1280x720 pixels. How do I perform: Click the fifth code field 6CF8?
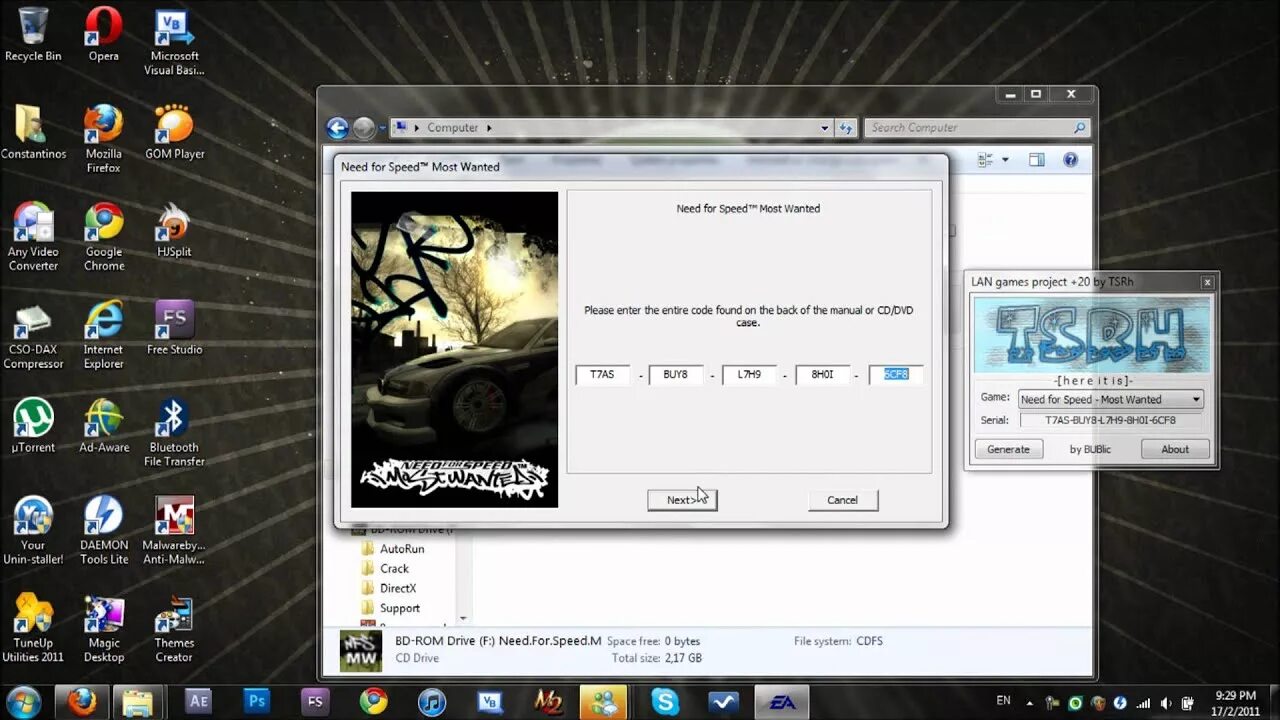pyautogui.click(x=896, y=375)
